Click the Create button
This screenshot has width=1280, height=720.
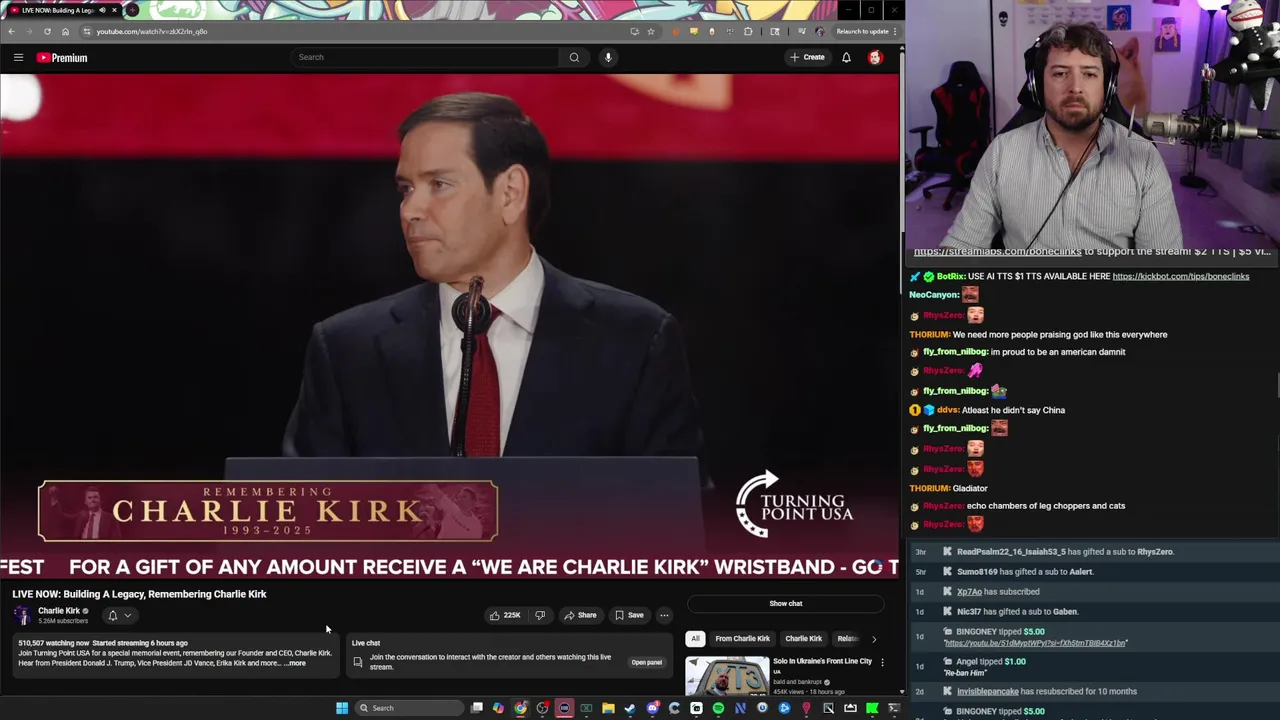coord(807,57)
